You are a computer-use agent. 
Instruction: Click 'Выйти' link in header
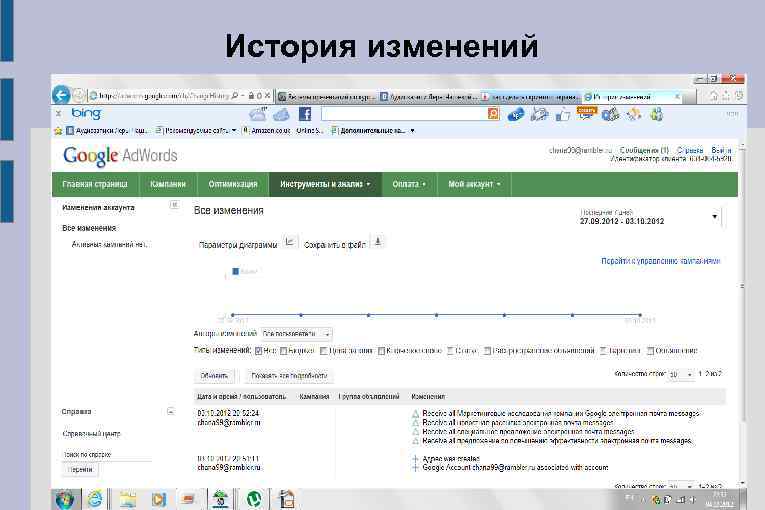(x=721, y=150)
